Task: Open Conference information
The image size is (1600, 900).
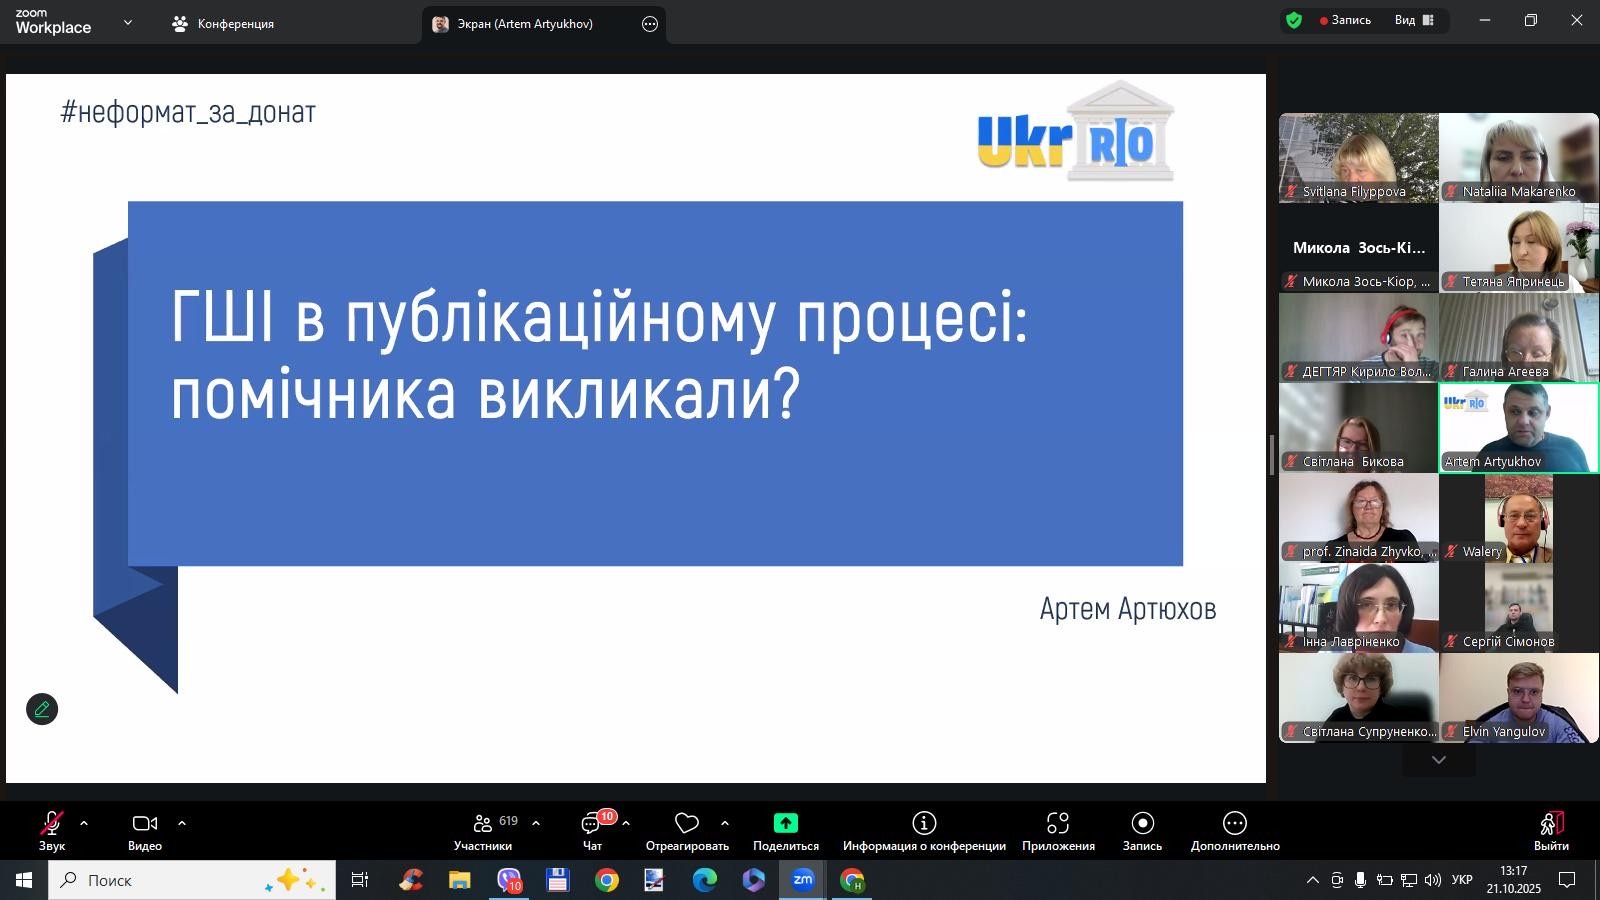Action: pos(924,831)
